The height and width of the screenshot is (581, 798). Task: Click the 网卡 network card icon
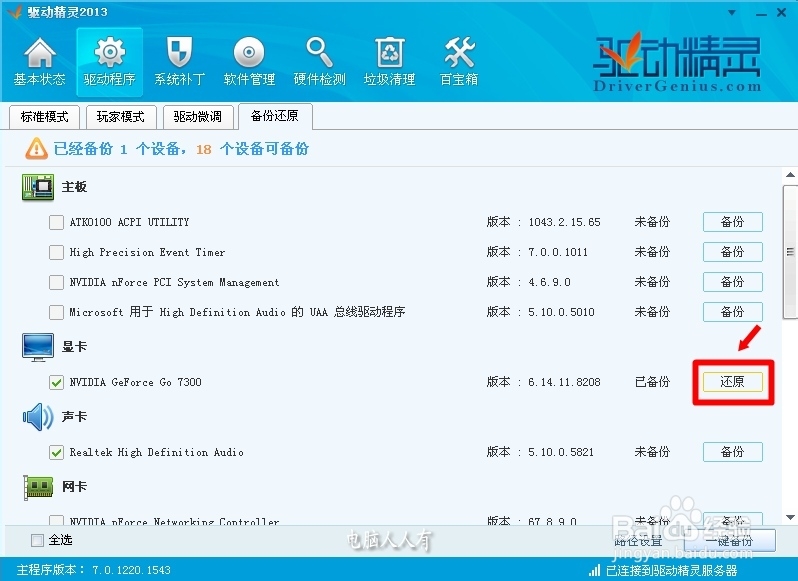tap(38, 487)
